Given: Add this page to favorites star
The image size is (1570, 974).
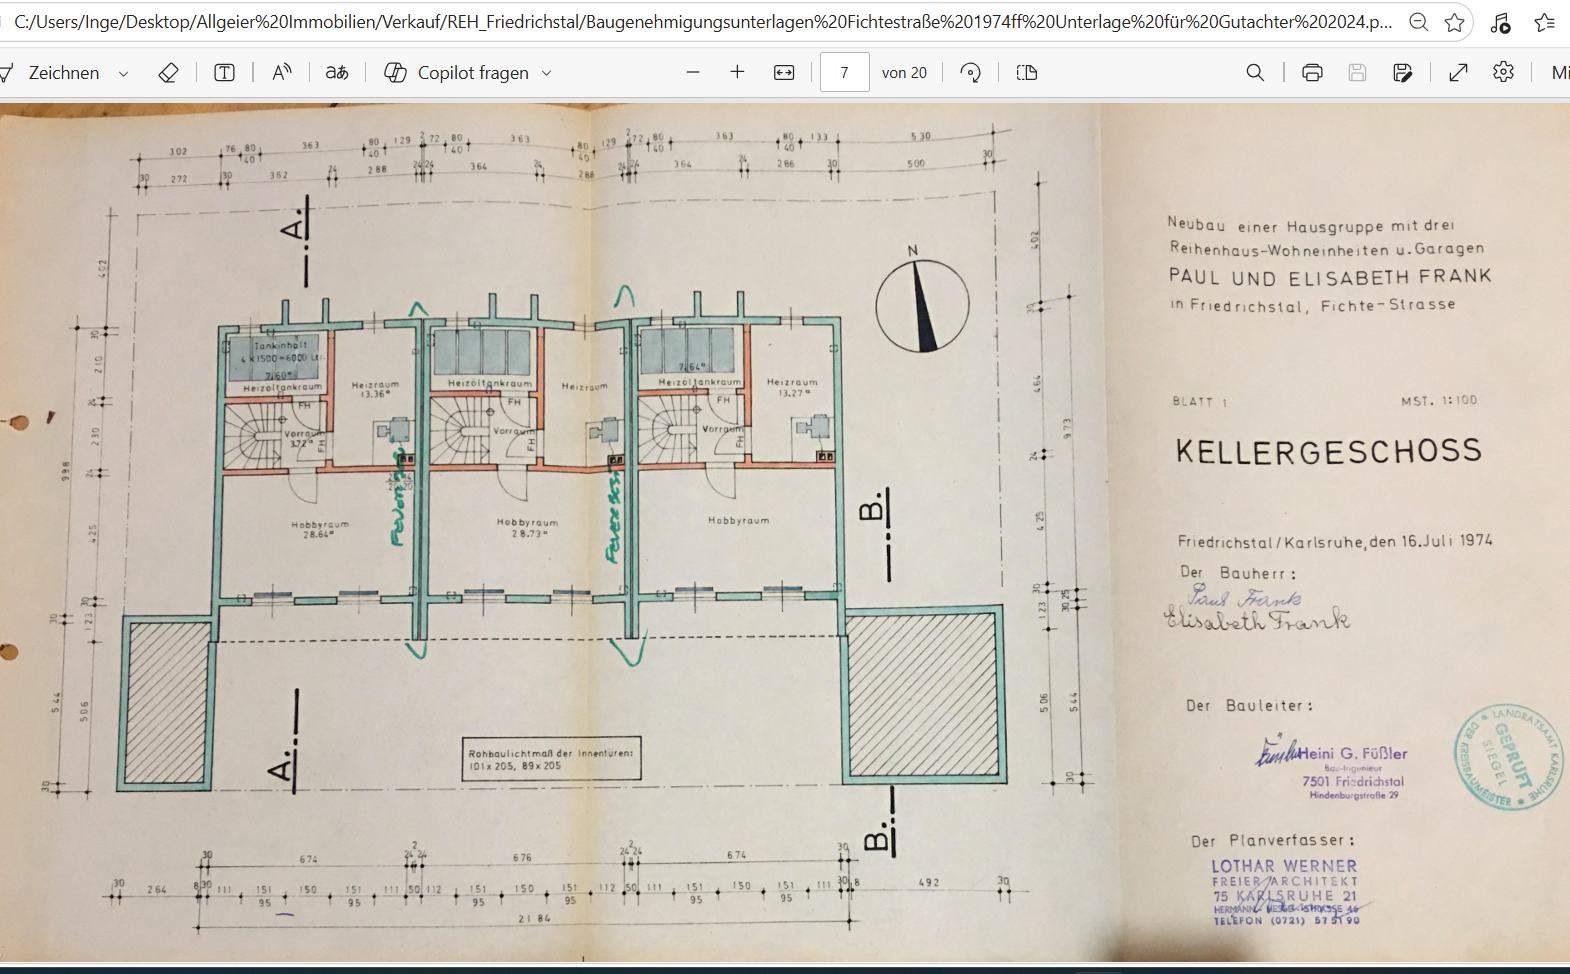Looking at the screenshot, I should (1454, 22).
